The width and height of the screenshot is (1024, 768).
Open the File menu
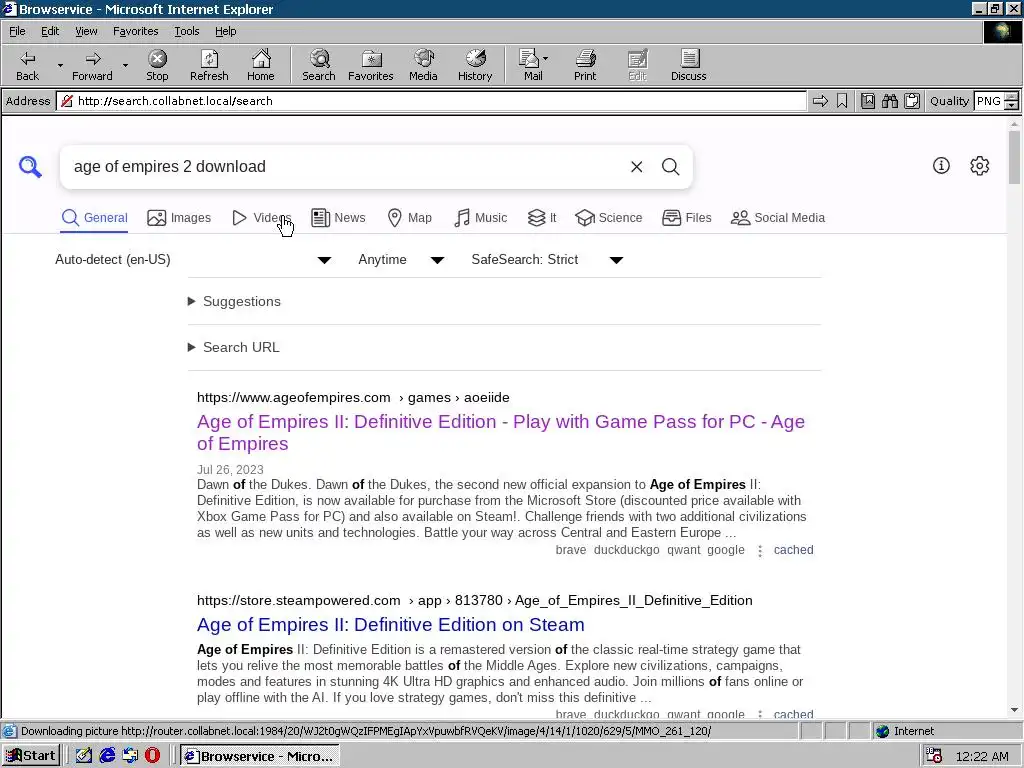coord(17,31)
